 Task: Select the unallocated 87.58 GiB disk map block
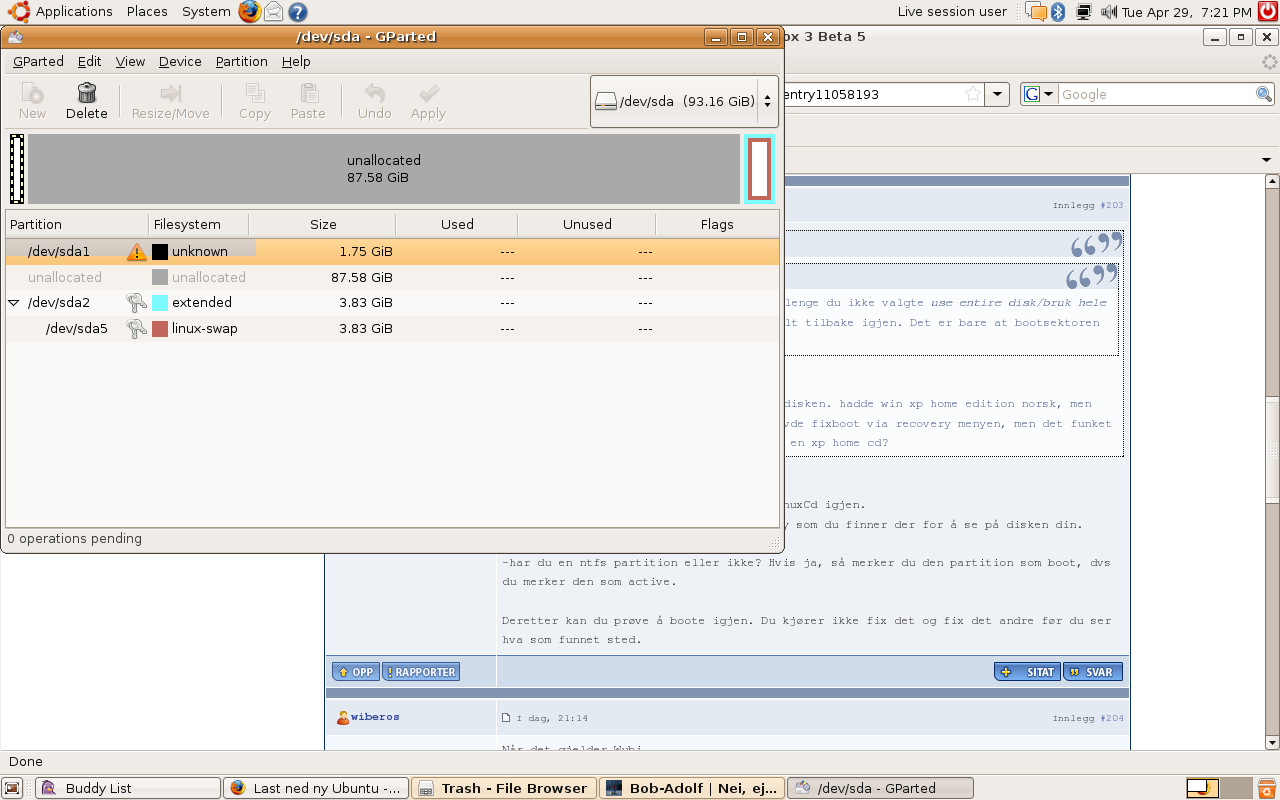pos(384,169)
